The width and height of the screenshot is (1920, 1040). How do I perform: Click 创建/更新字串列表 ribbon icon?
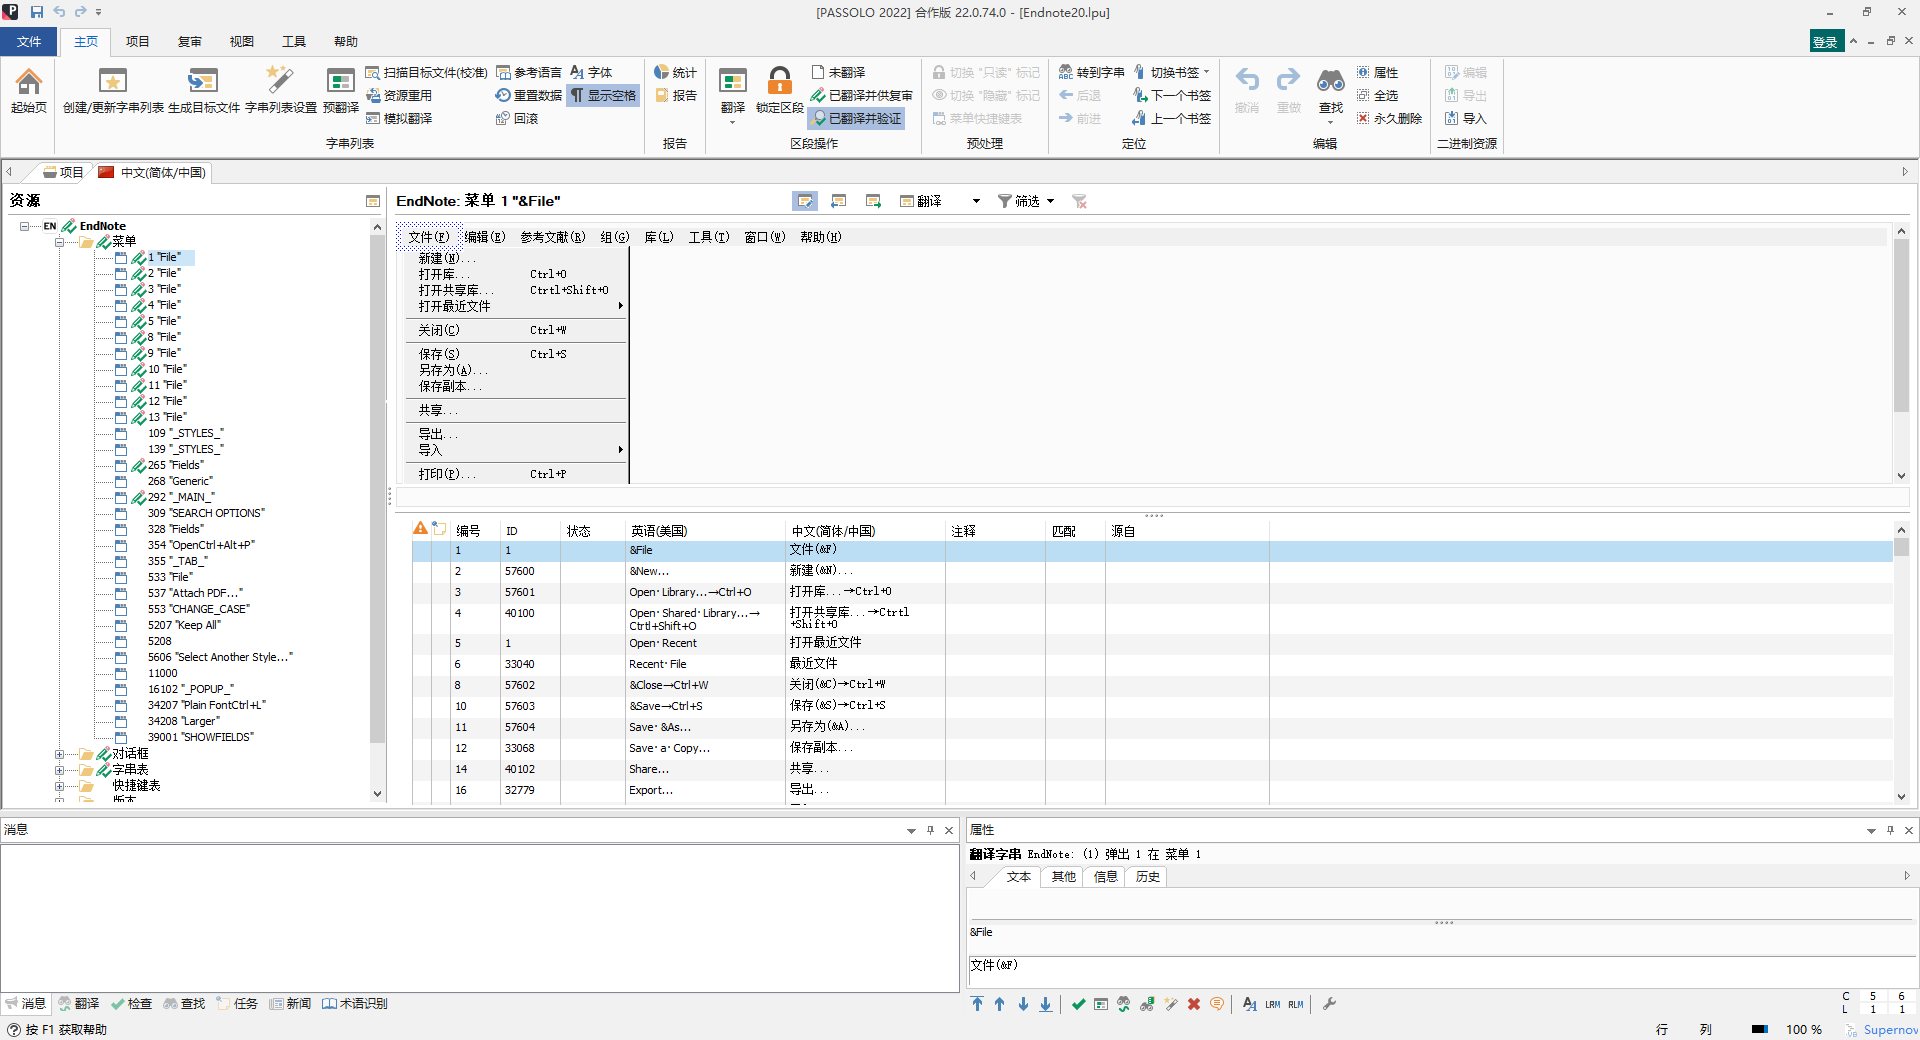pyautogui.click(x=113, y=90)
